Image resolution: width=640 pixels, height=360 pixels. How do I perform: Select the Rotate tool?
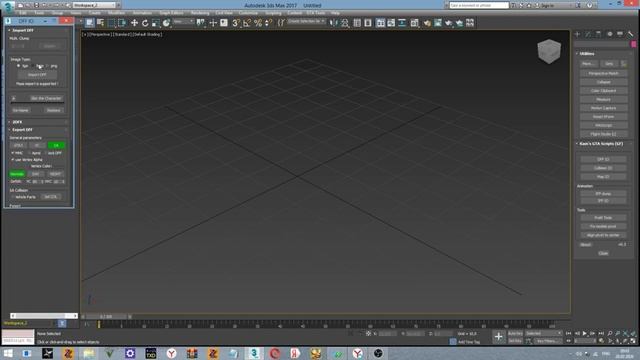coord(145,23)
